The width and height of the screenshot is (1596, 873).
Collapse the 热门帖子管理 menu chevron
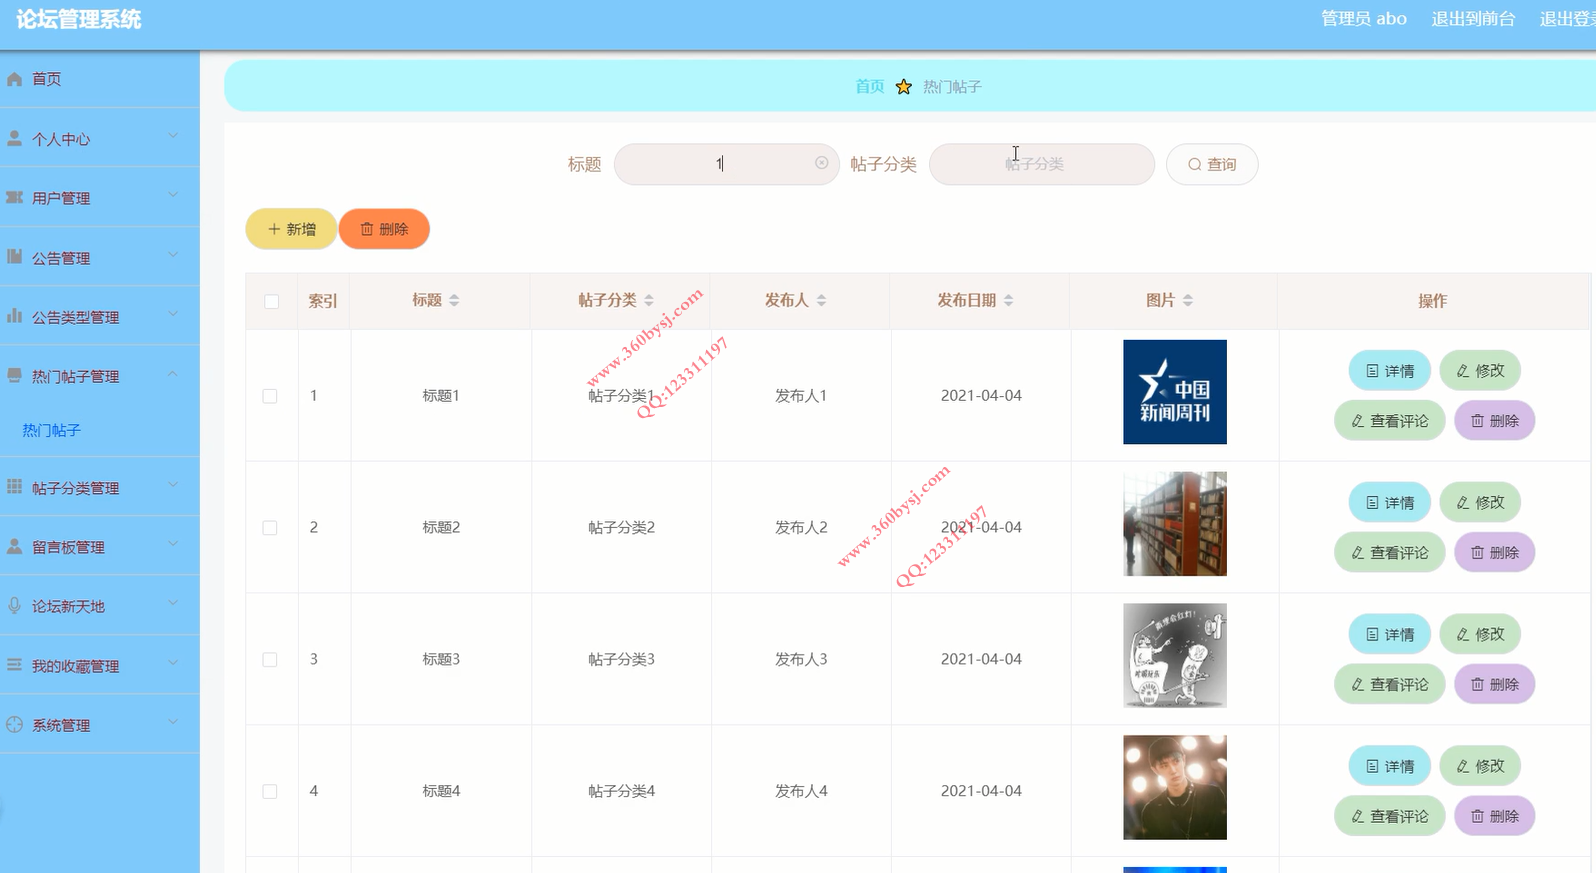(x=173, y=374)
